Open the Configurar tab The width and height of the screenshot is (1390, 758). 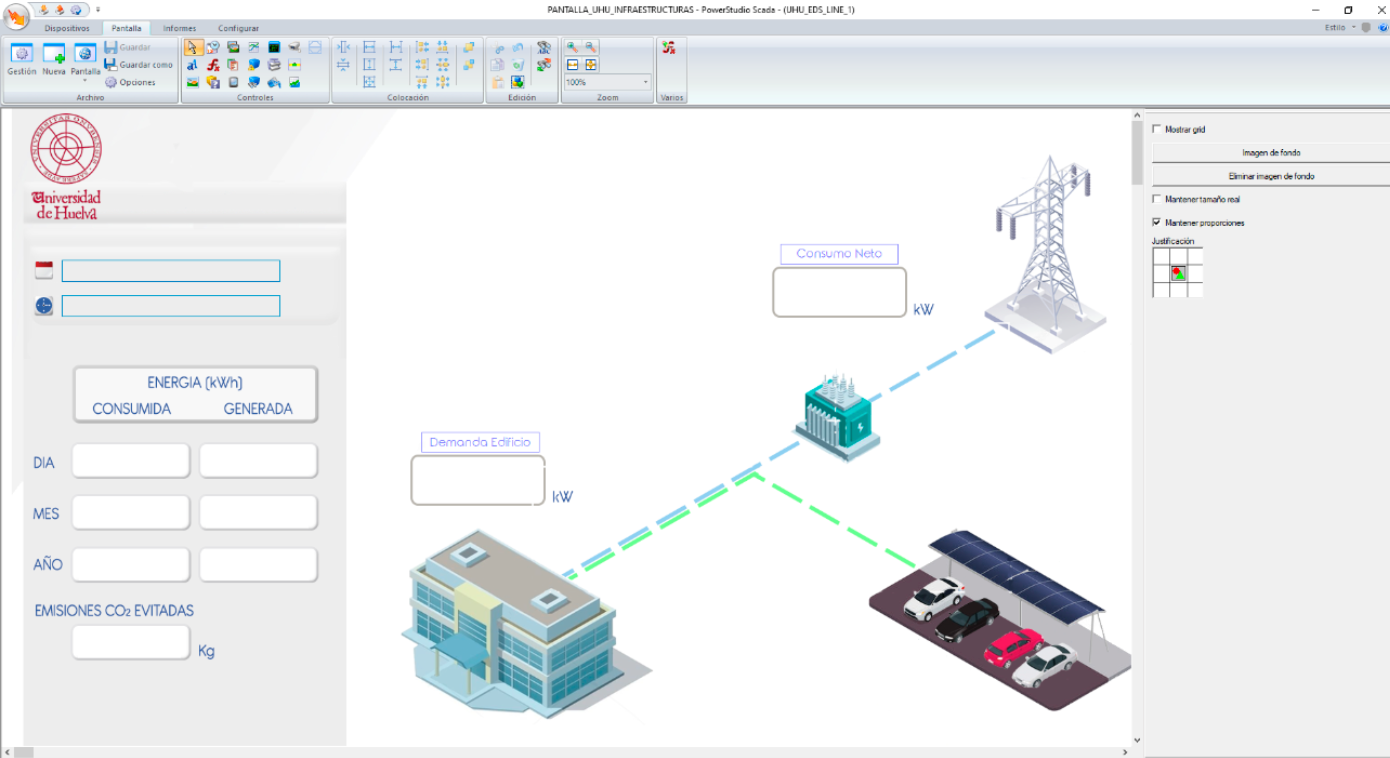tap(238, 28)
